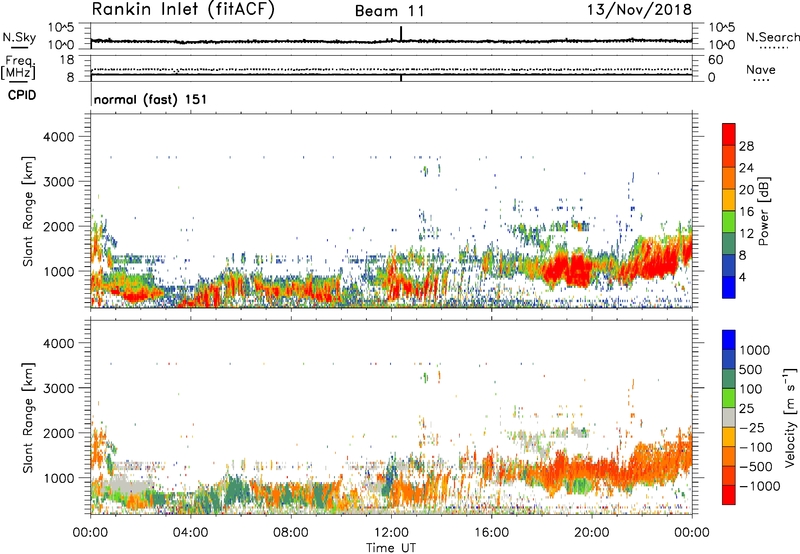The height and width of the screenshot is (554, 800).
Task: Click the "CPID" row label
Action: click(21, 95)
